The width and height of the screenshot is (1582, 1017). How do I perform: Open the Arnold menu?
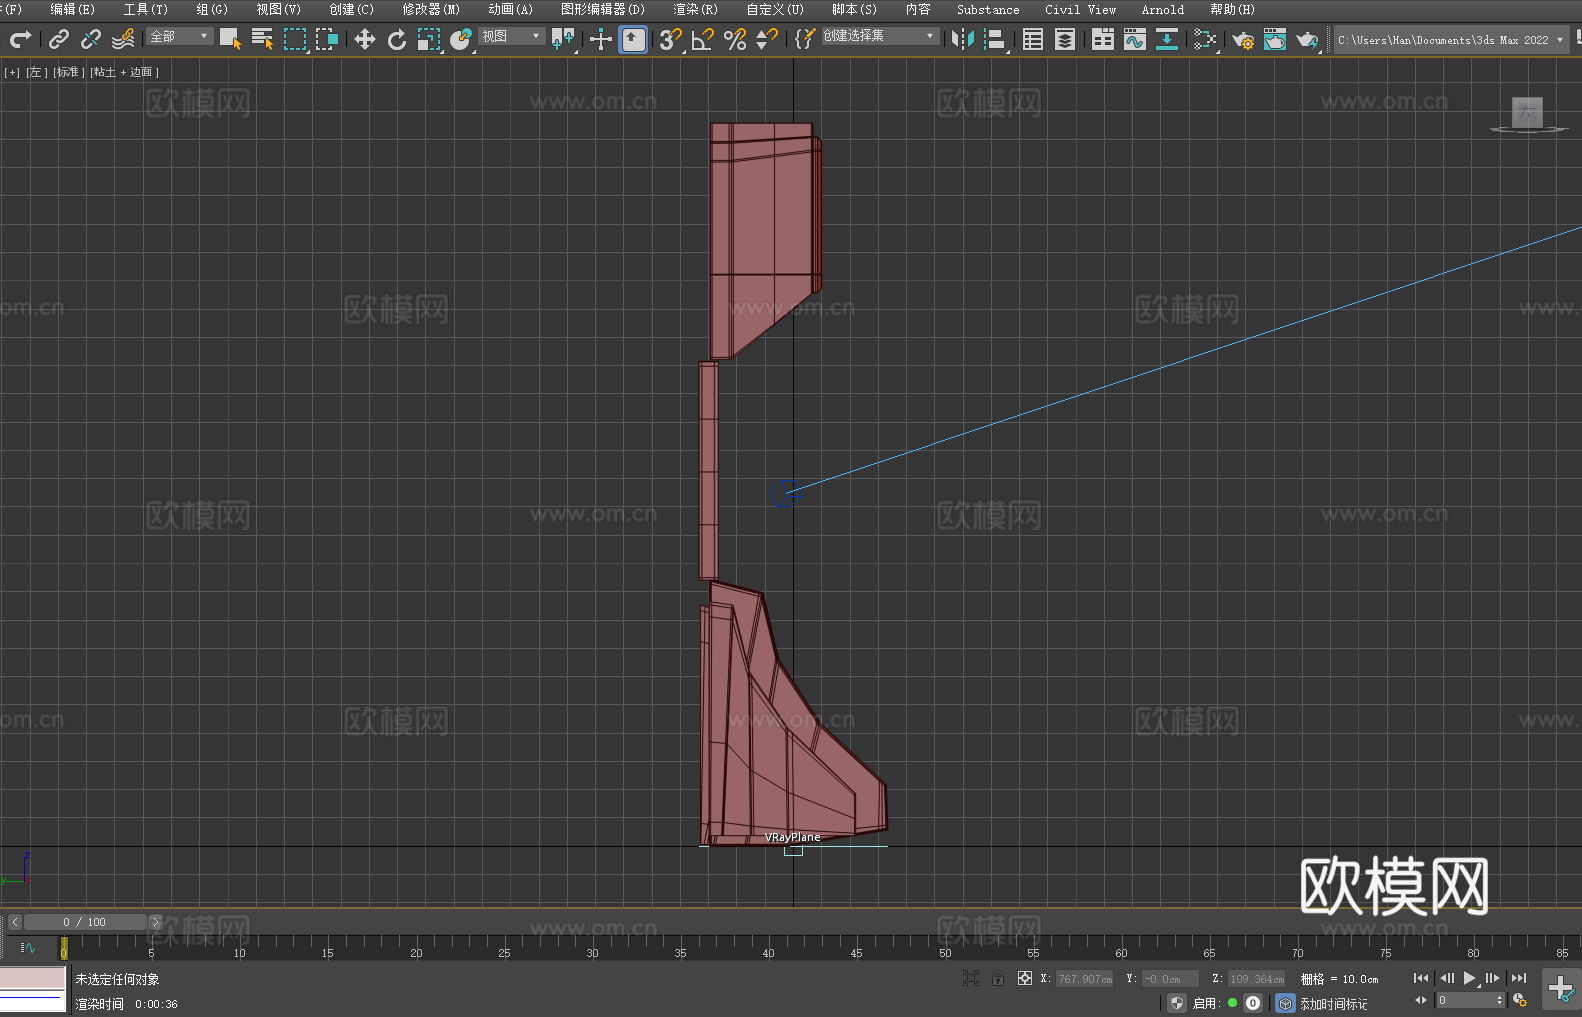click(x=1163, y=9)
